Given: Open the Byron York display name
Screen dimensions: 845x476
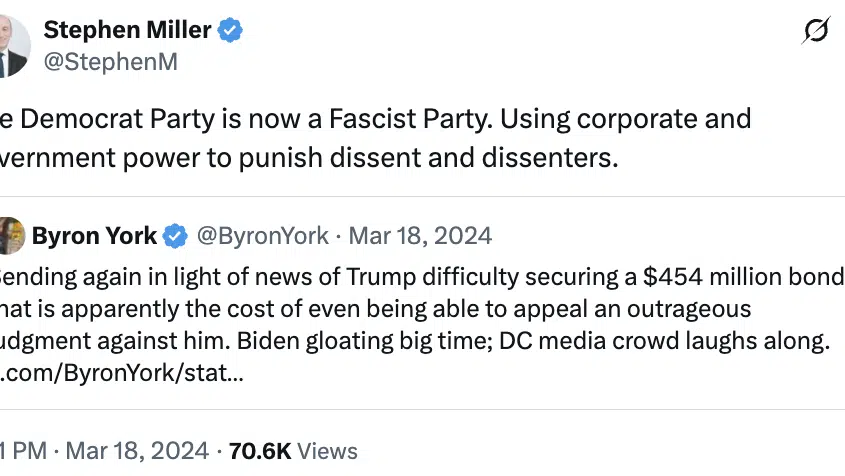Looking at the screenshot, I should (x=94, y=236).
